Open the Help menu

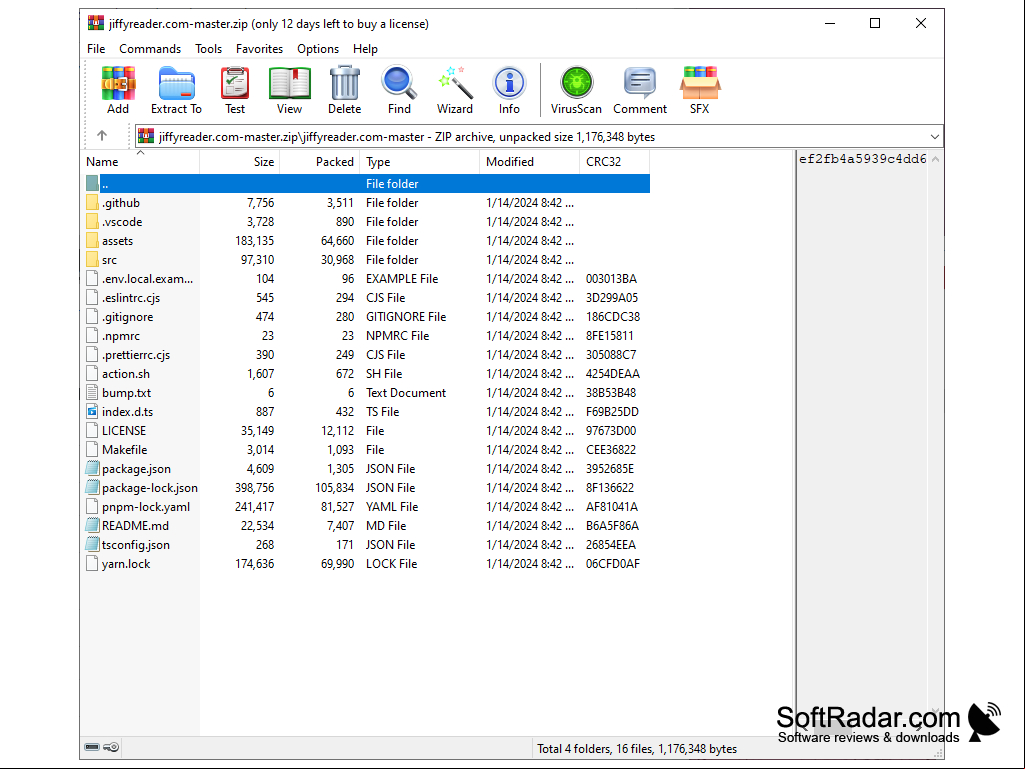coord(365,49)
